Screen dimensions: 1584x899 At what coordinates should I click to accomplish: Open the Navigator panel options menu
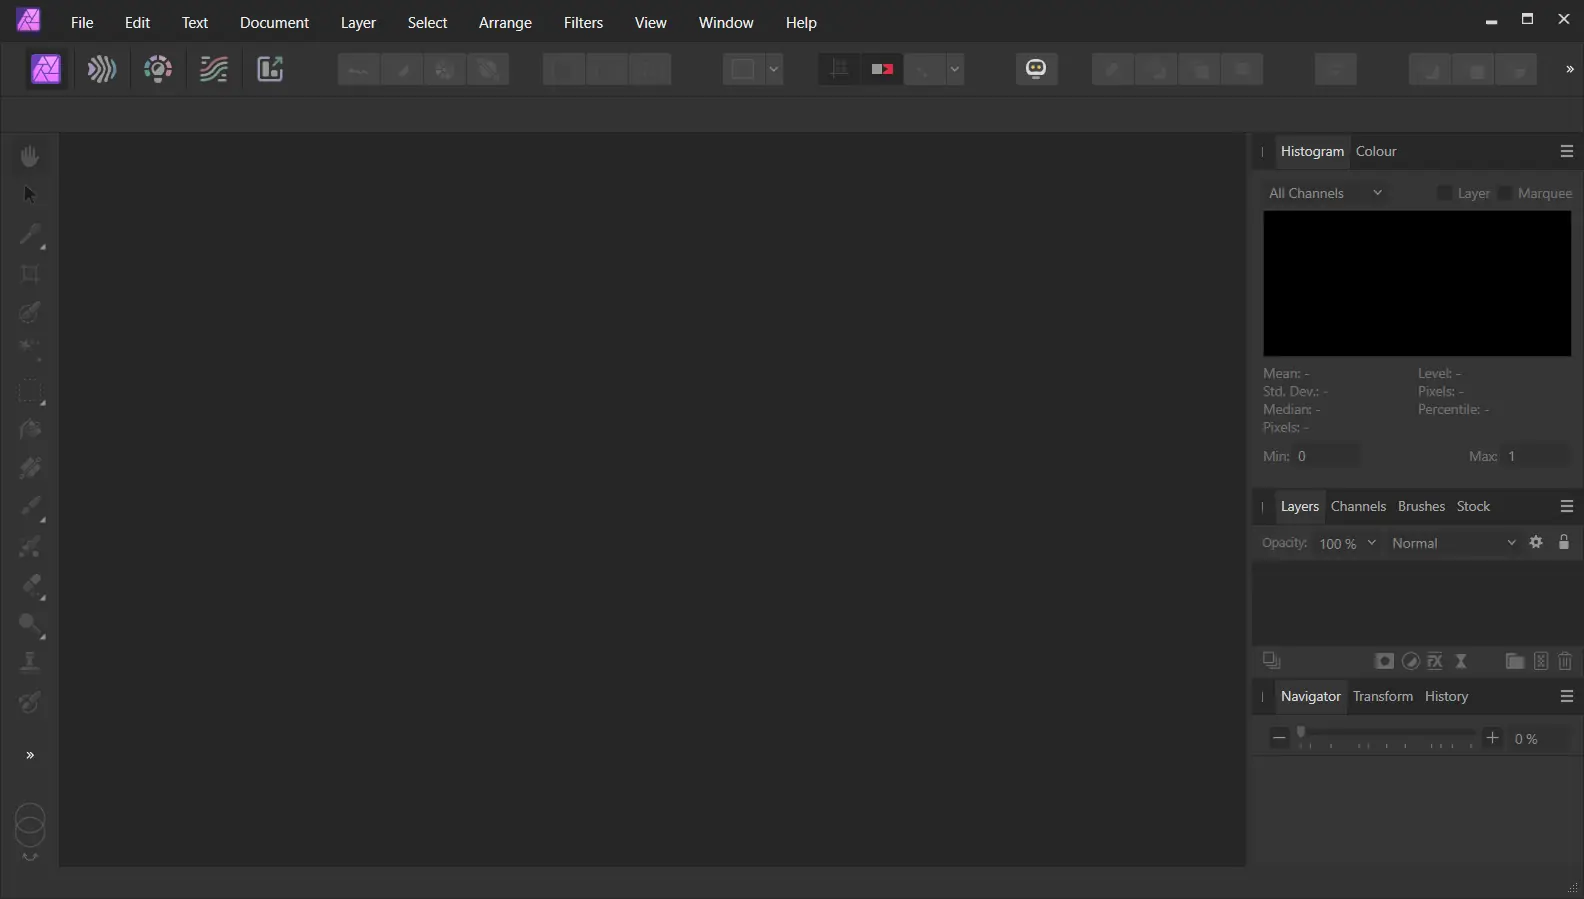tap(1567, 696)
